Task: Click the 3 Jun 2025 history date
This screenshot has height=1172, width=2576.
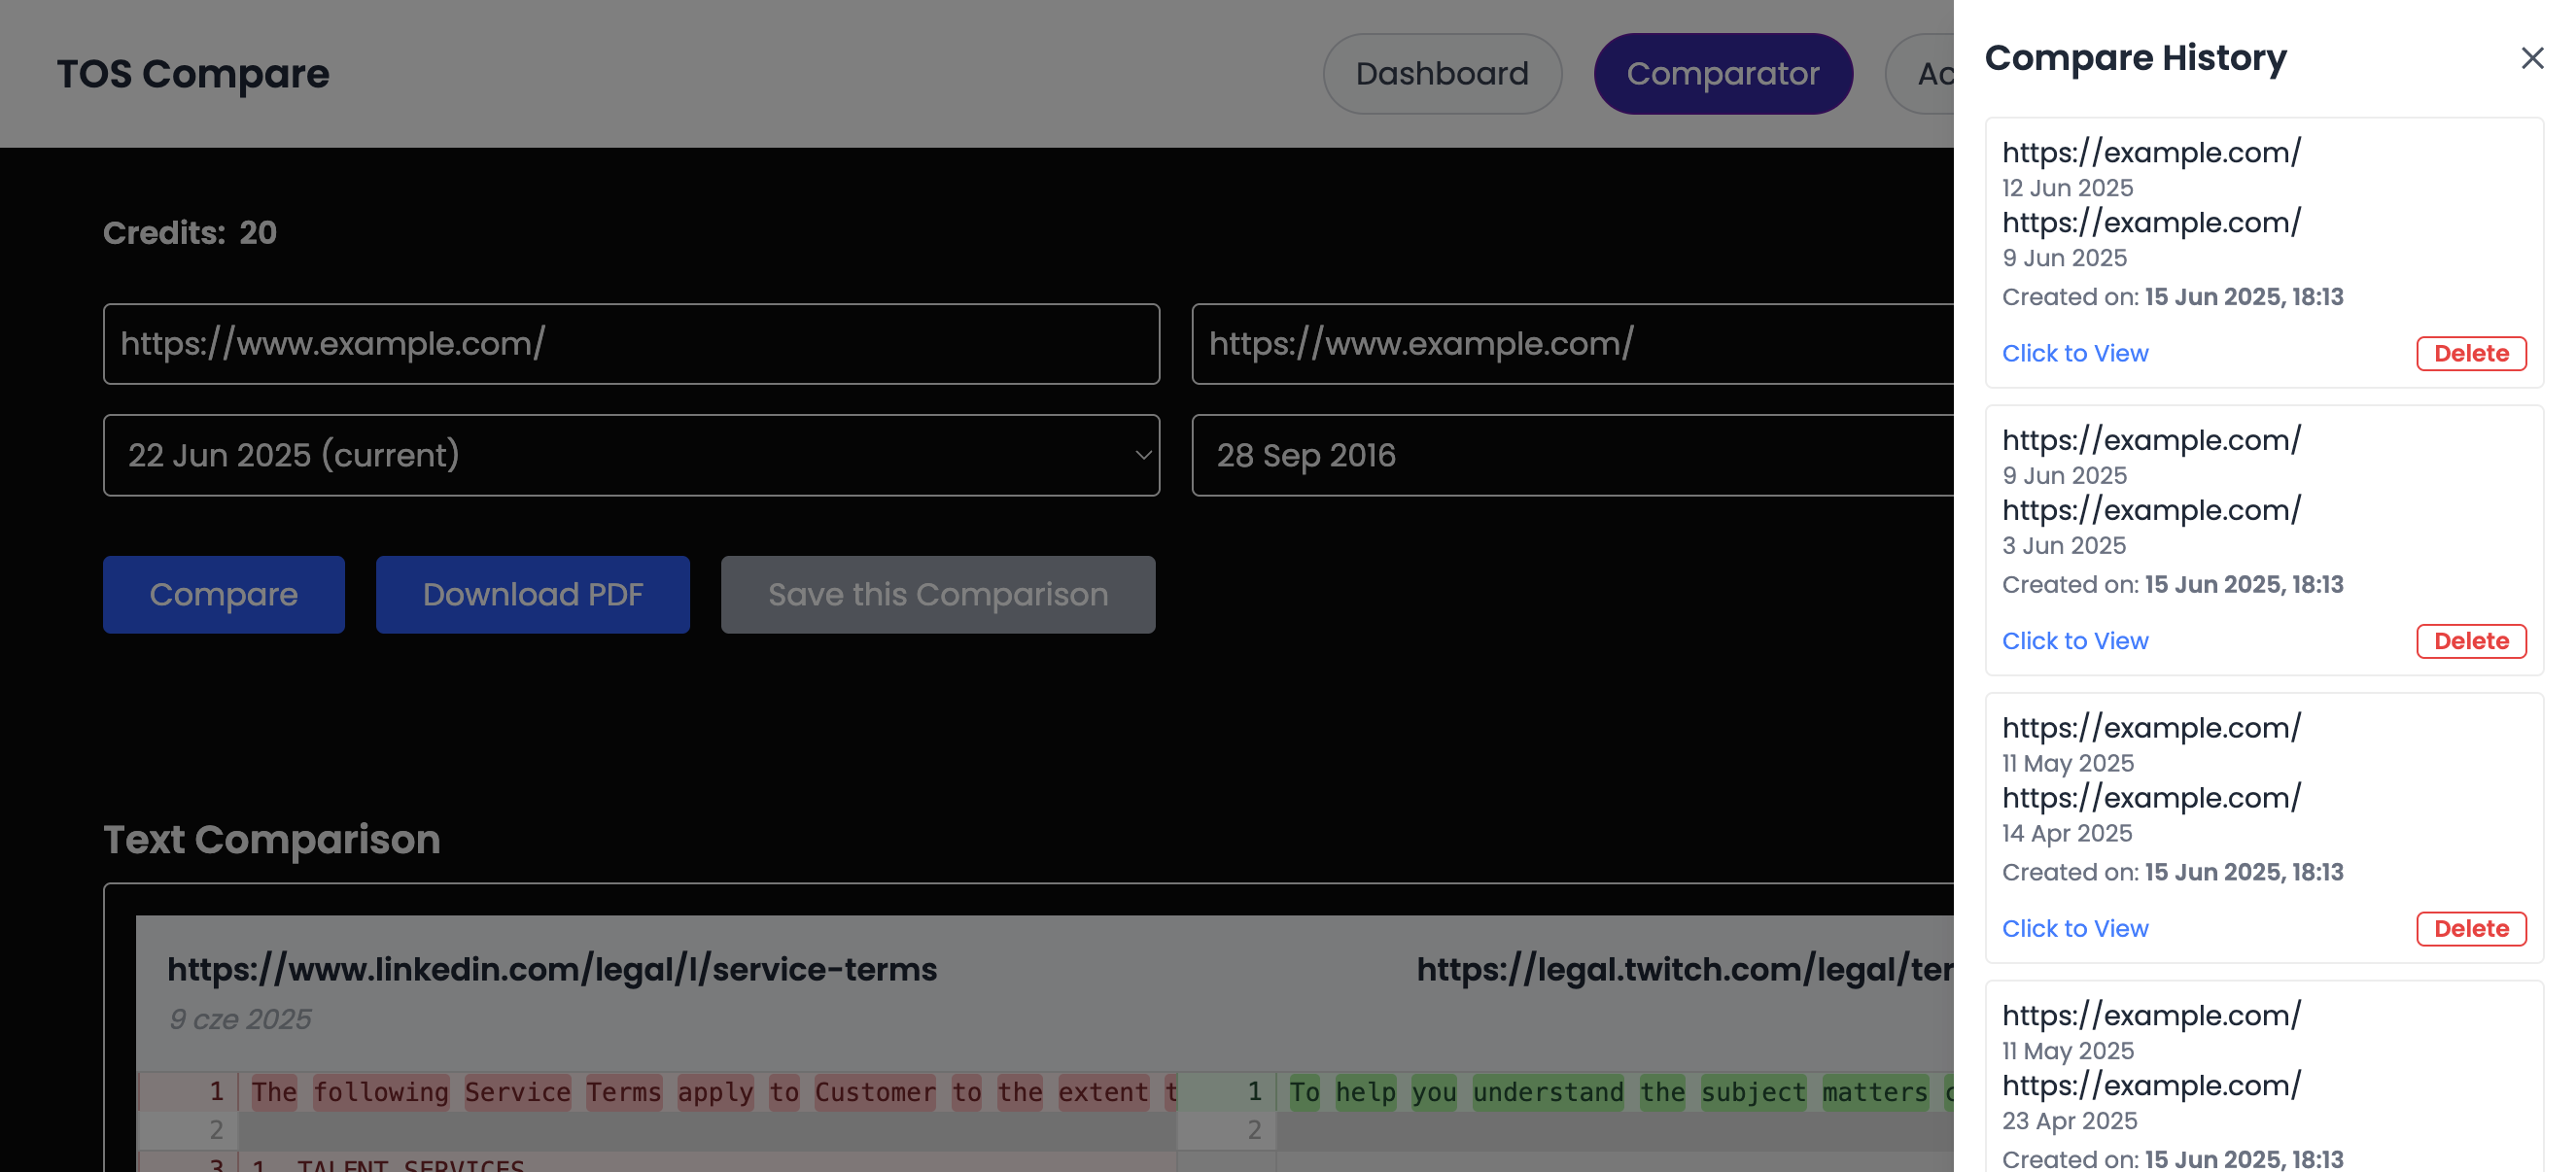Action: click(2064, 545)
